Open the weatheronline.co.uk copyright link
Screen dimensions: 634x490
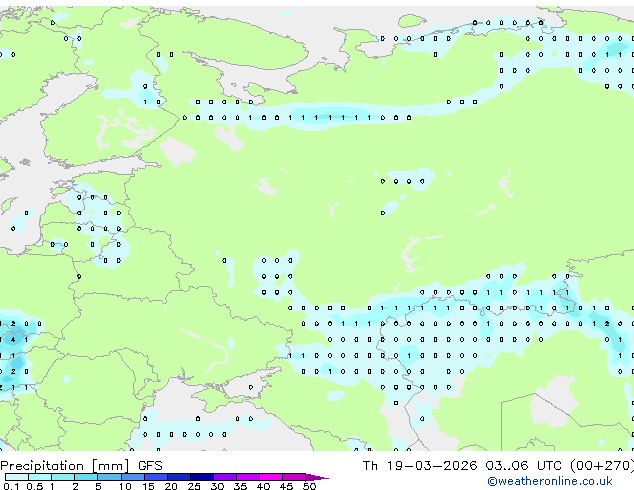549,482
